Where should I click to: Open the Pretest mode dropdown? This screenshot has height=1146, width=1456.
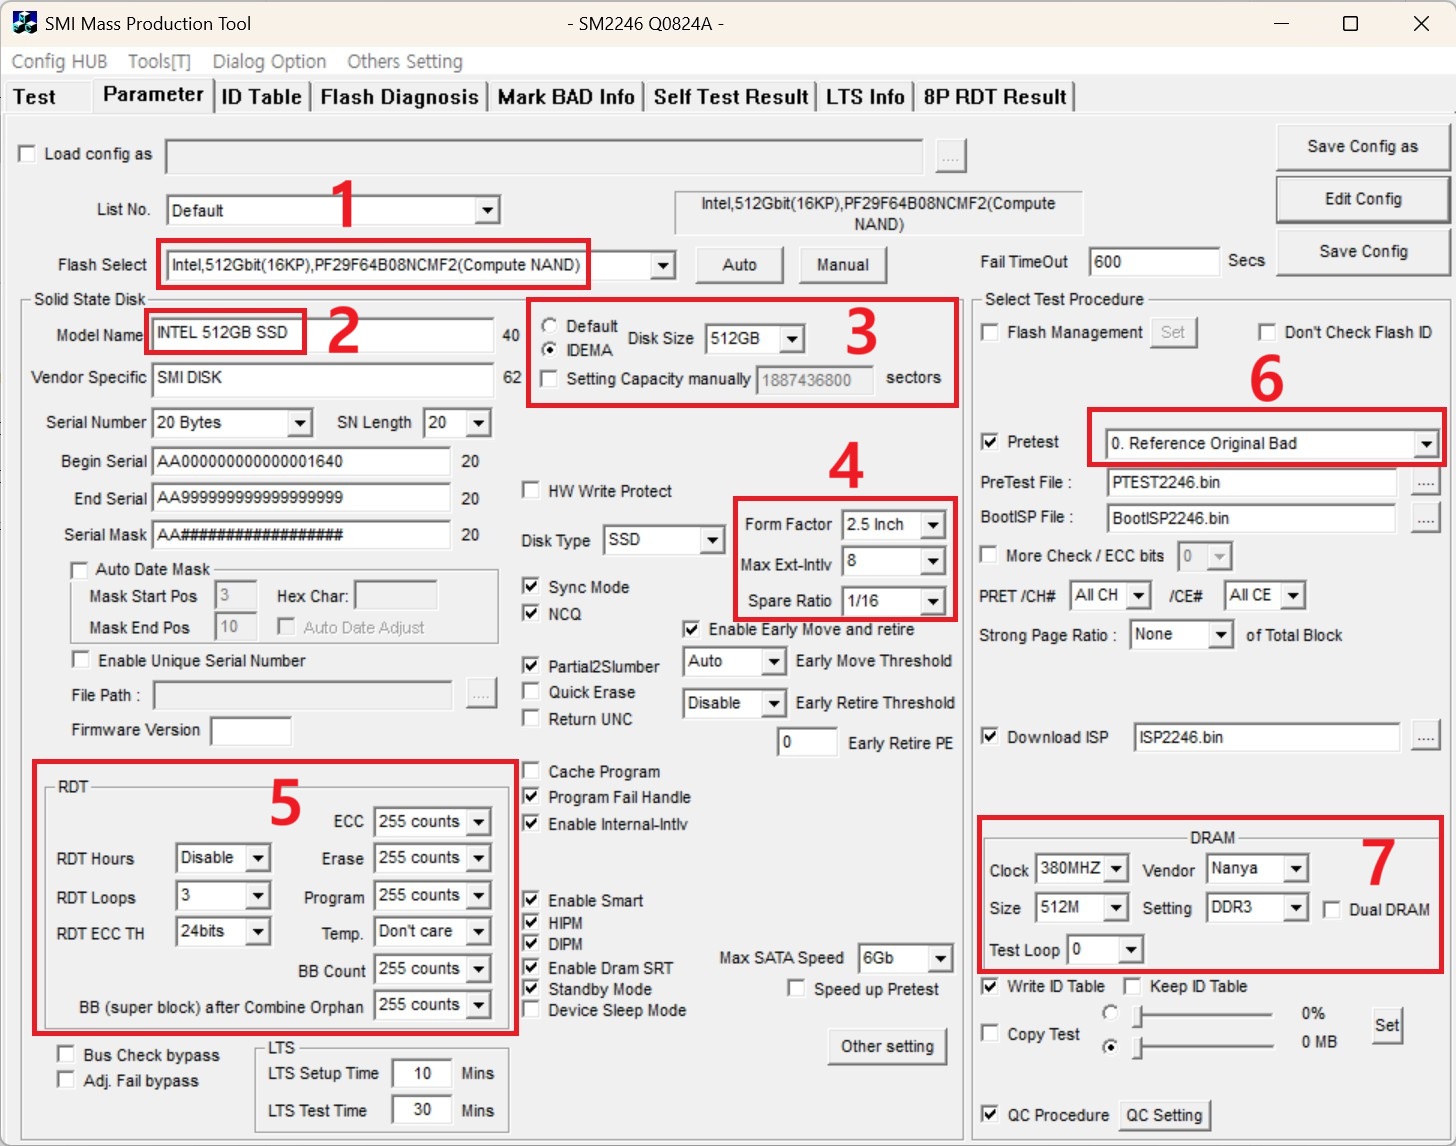tap(1425, 444)
